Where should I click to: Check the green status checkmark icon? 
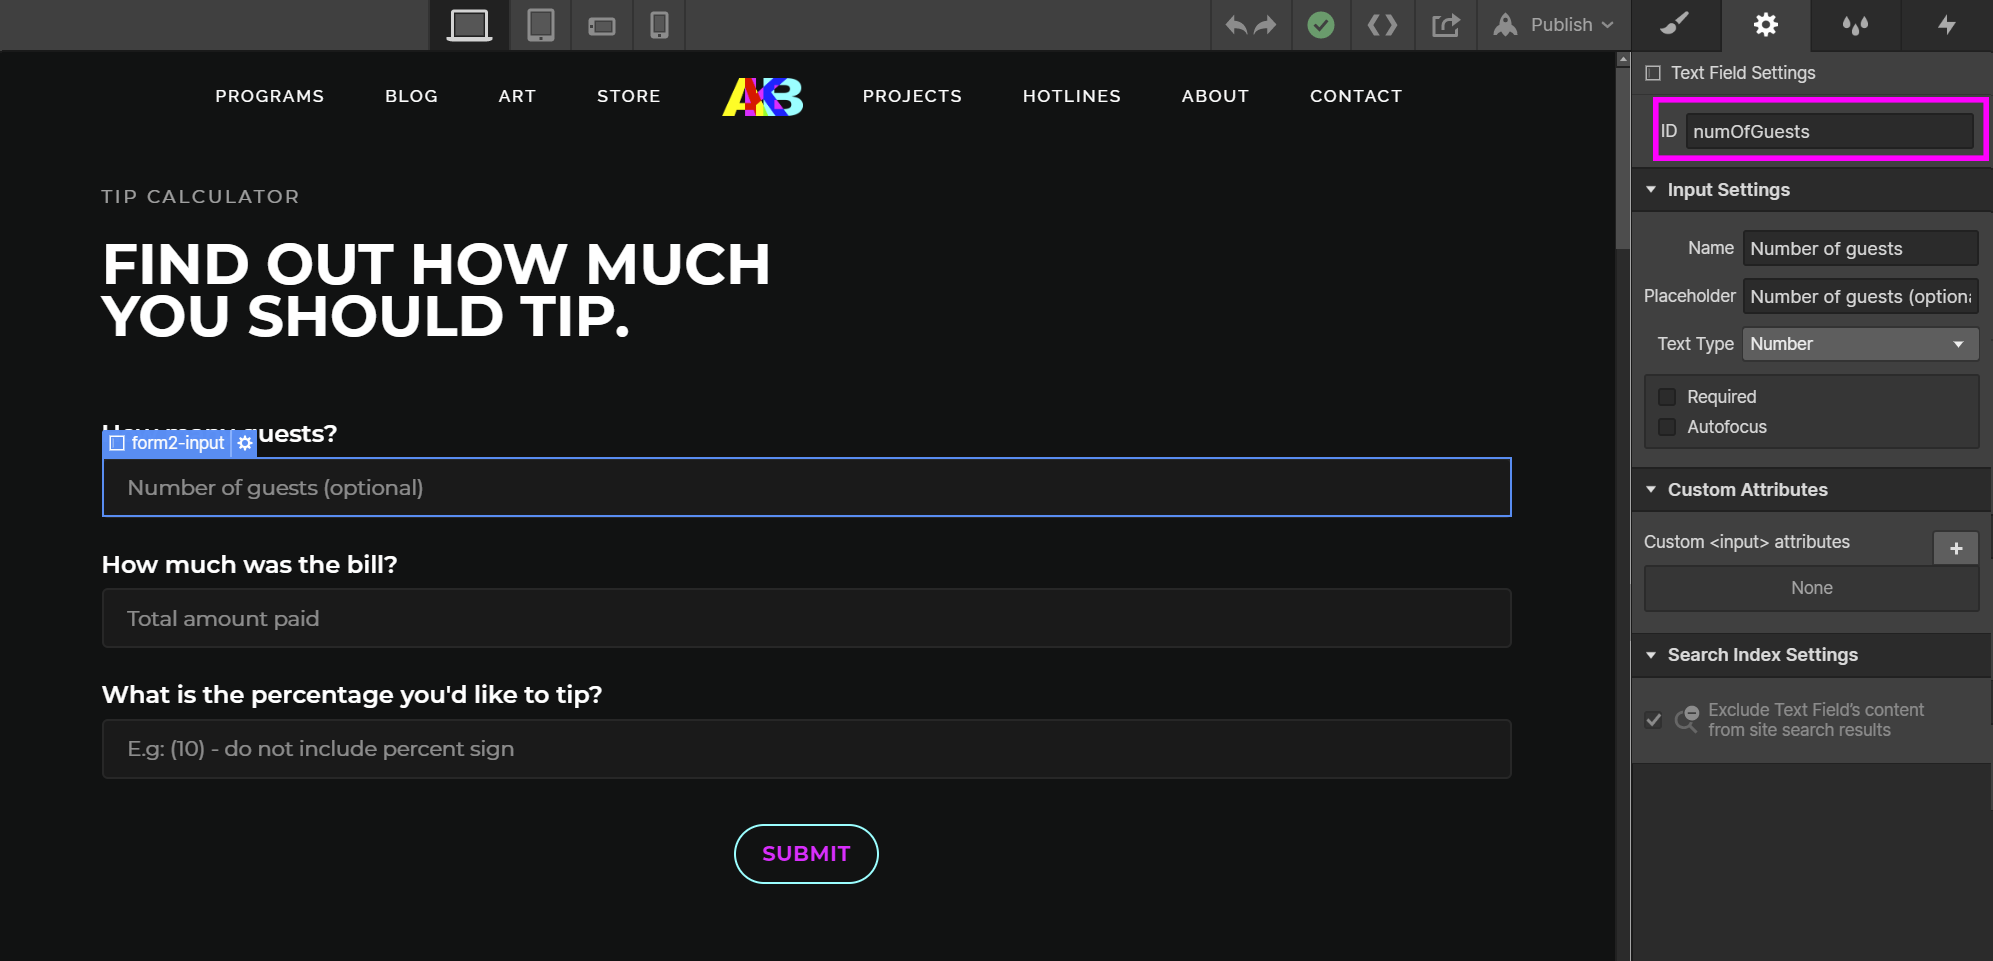(1321, 25)
